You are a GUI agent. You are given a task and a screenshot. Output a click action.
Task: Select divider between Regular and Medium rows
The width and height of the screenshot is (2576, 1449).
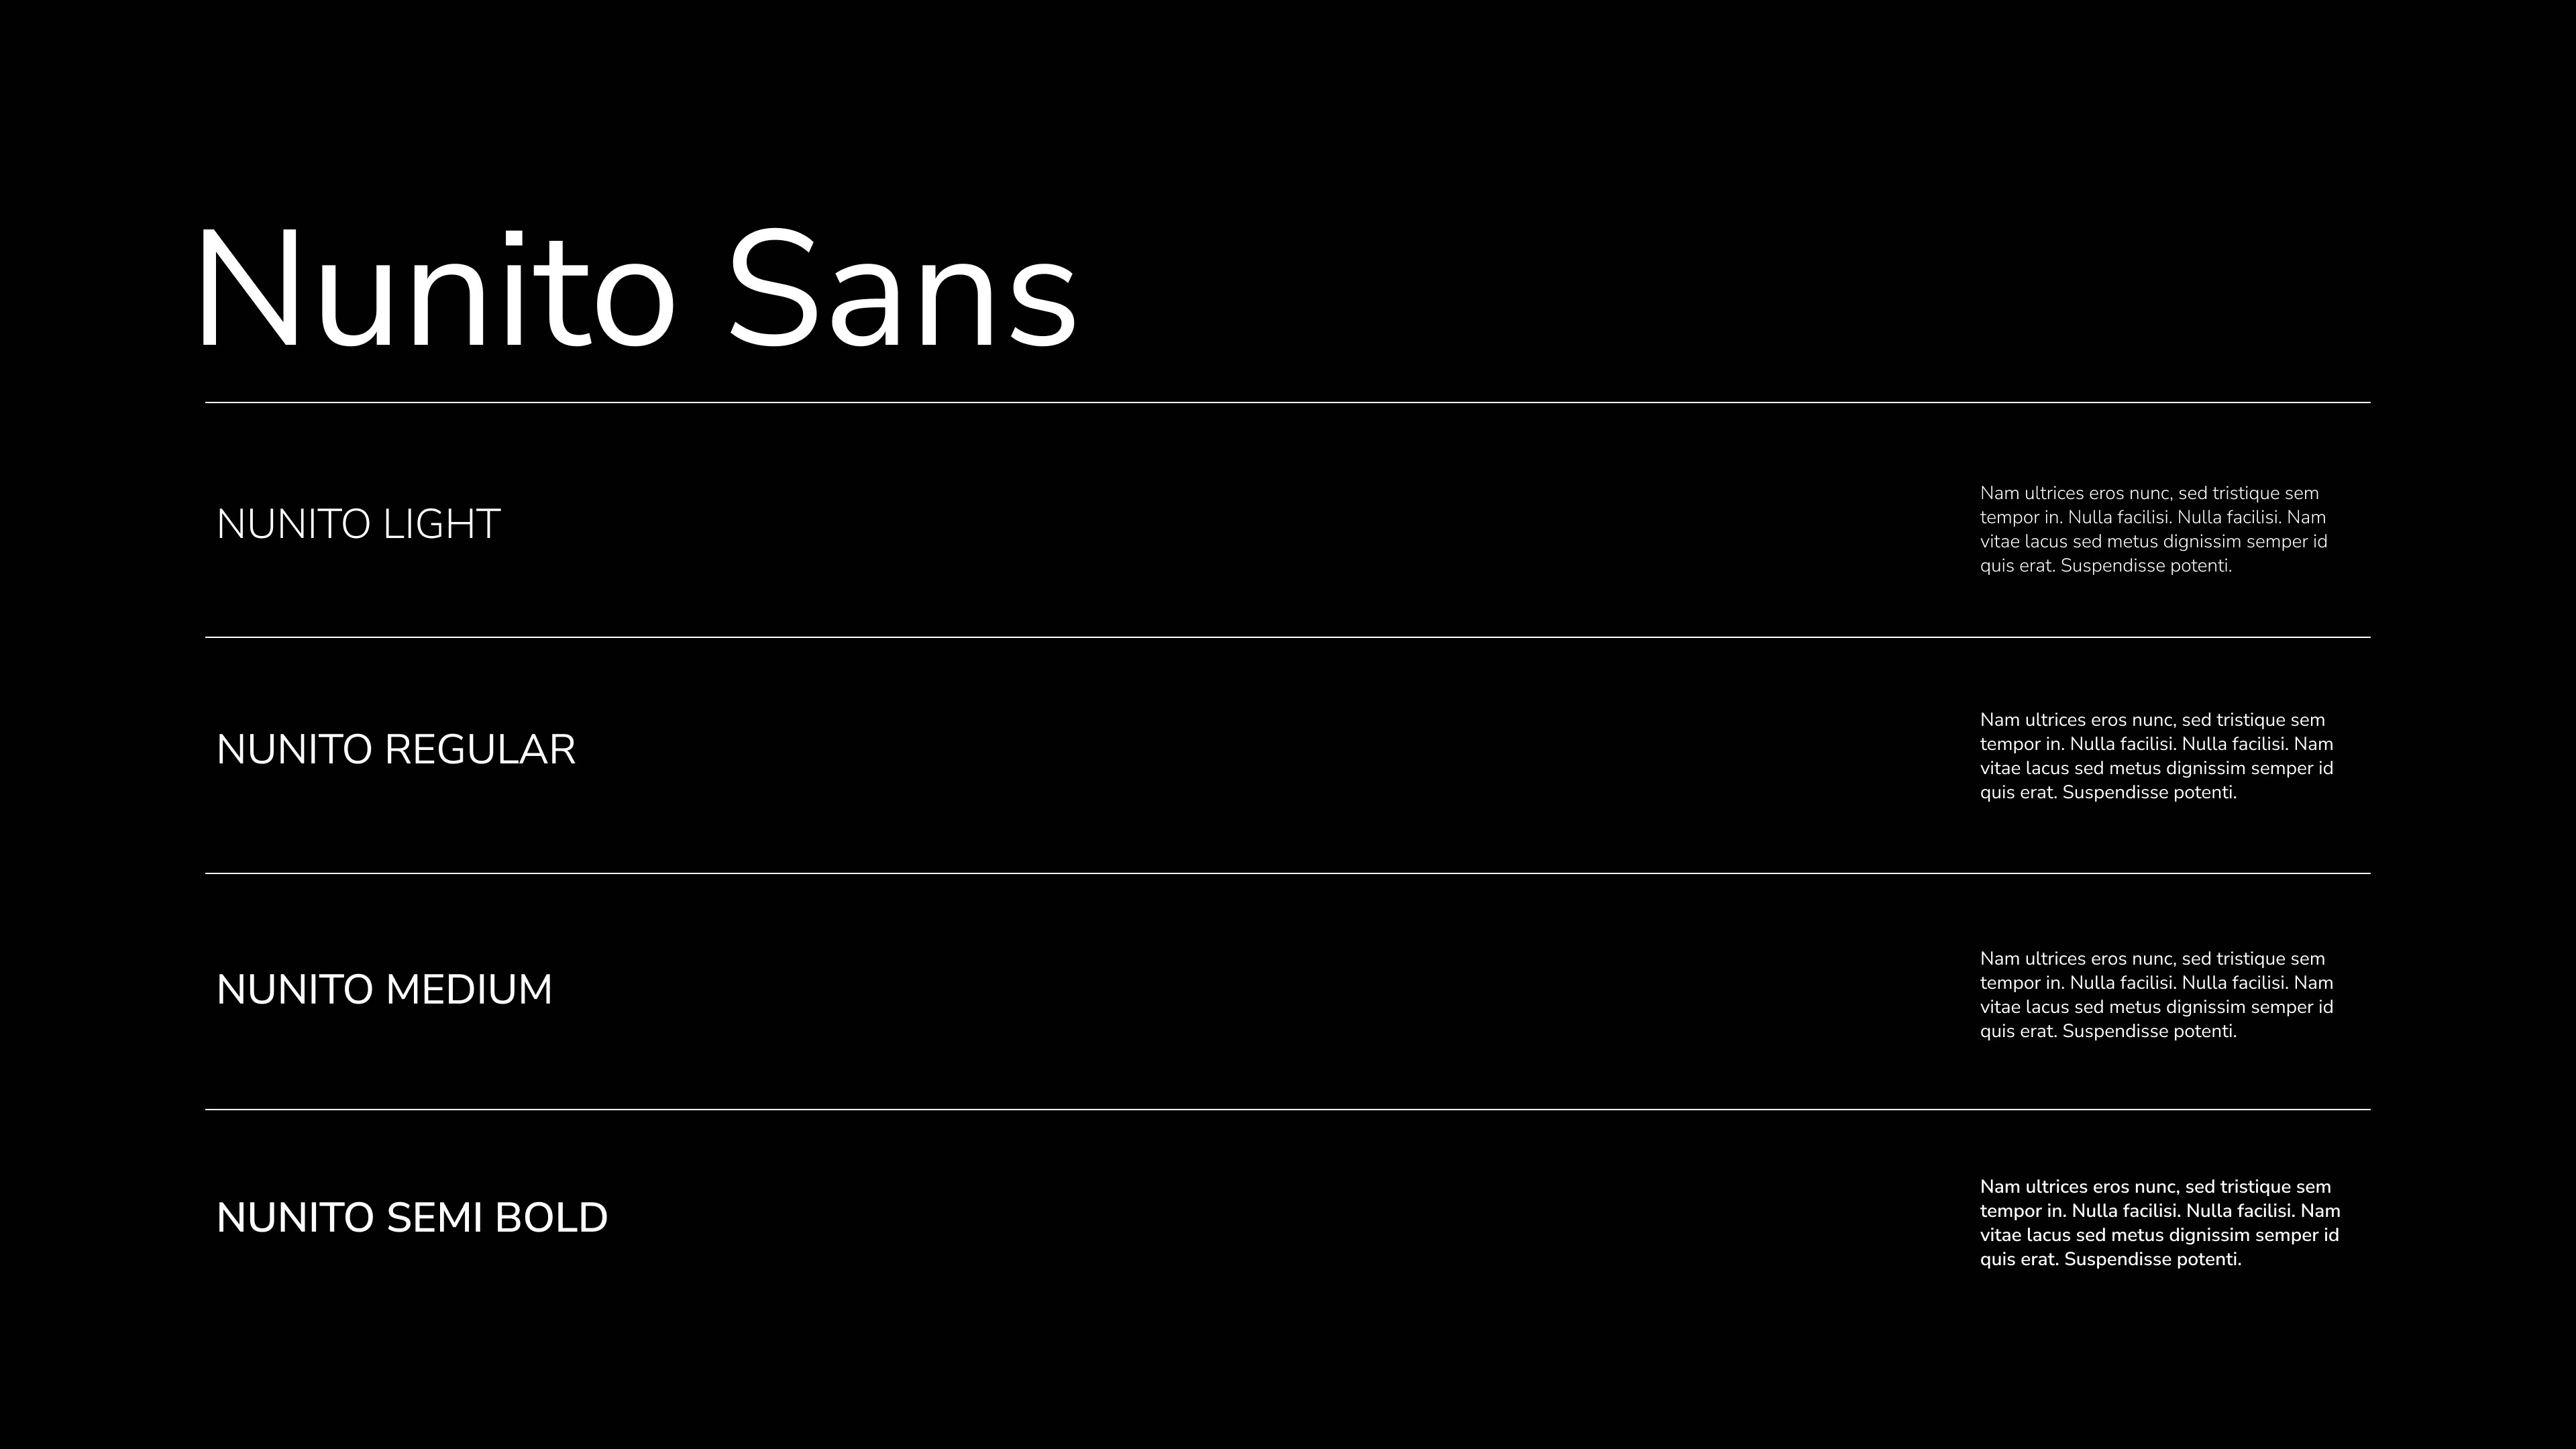click(1288, 873)
